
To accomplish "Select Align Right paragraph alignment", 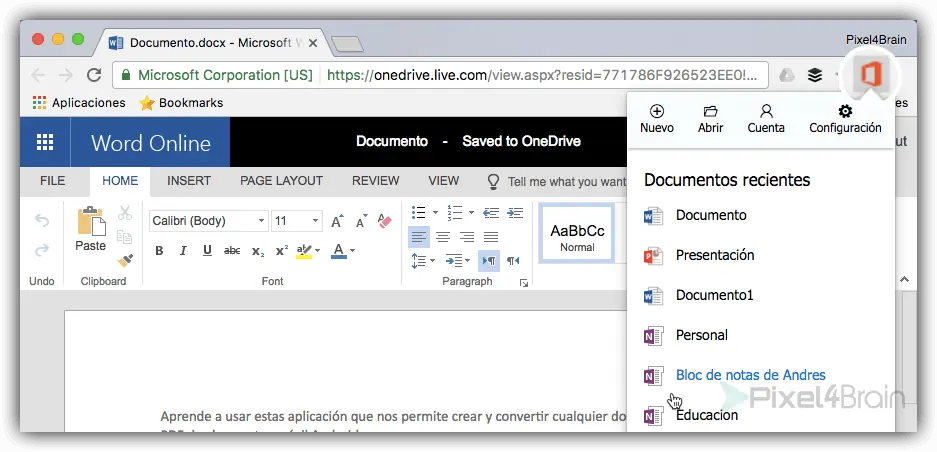I will pos(467,237).
